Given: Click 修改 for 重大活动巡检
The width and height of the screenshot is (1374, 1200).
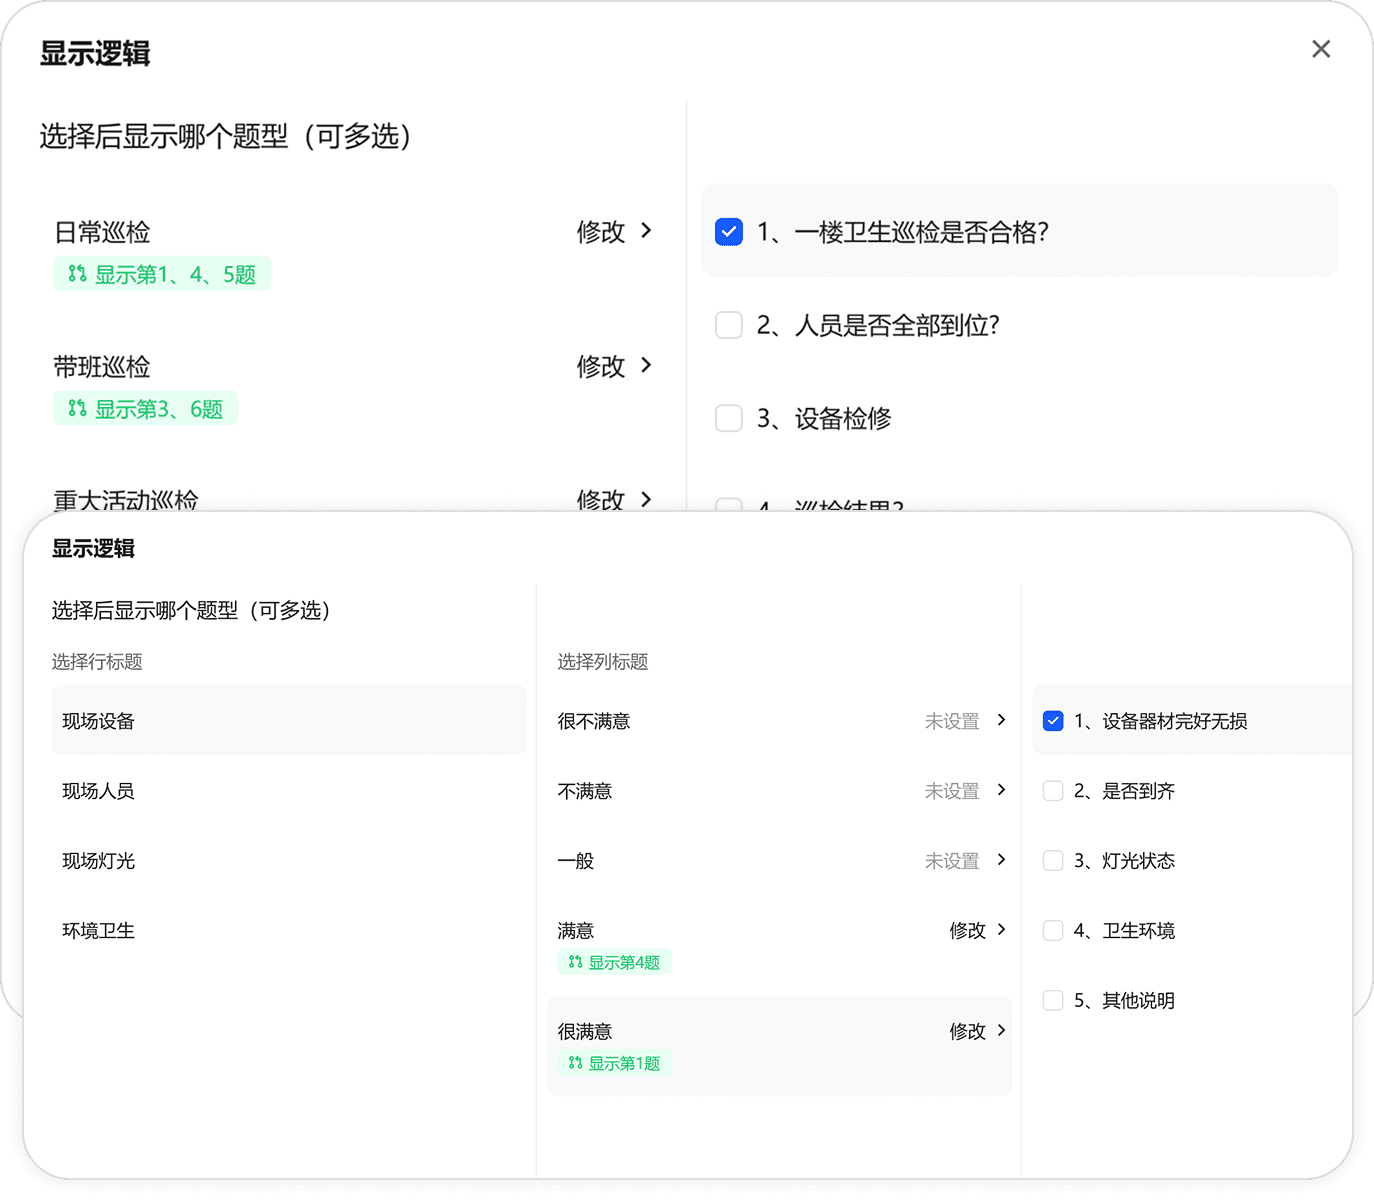Looking at the screenshot, I should point(601,499).
